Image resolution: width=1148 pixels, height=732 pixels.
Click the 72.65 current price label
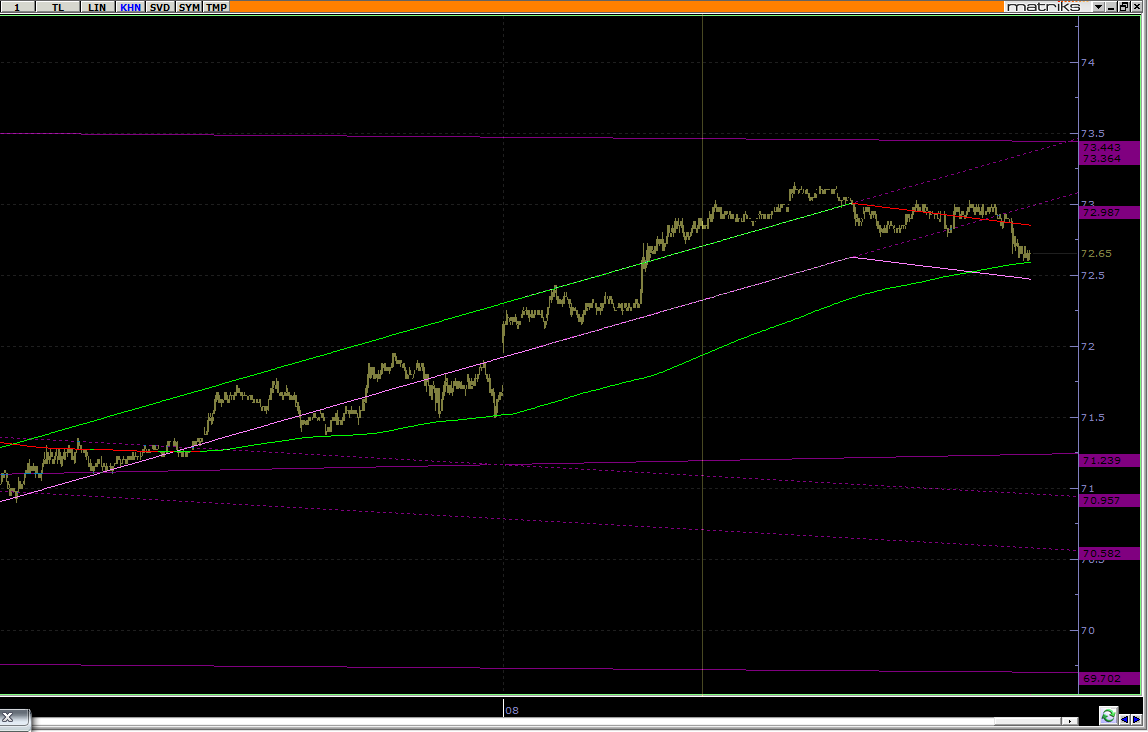1096,253
